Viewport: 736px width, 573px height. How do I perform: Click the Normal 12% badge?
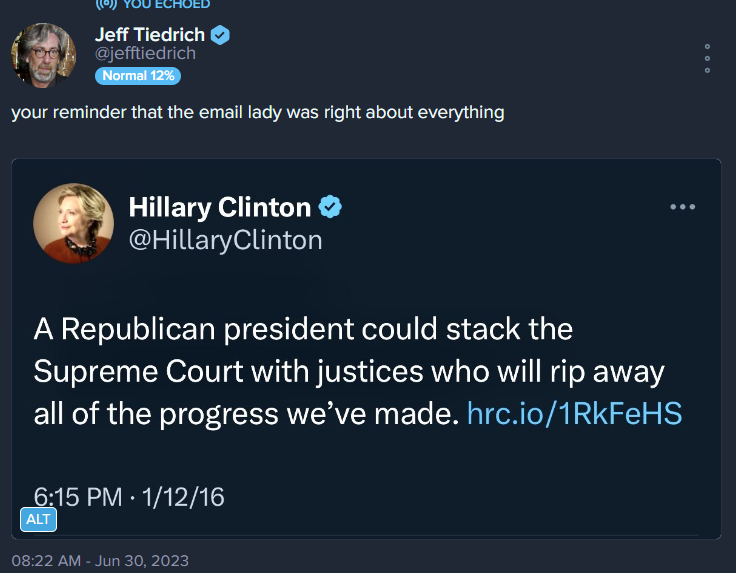pyautogui.click(x=137, y=76)
